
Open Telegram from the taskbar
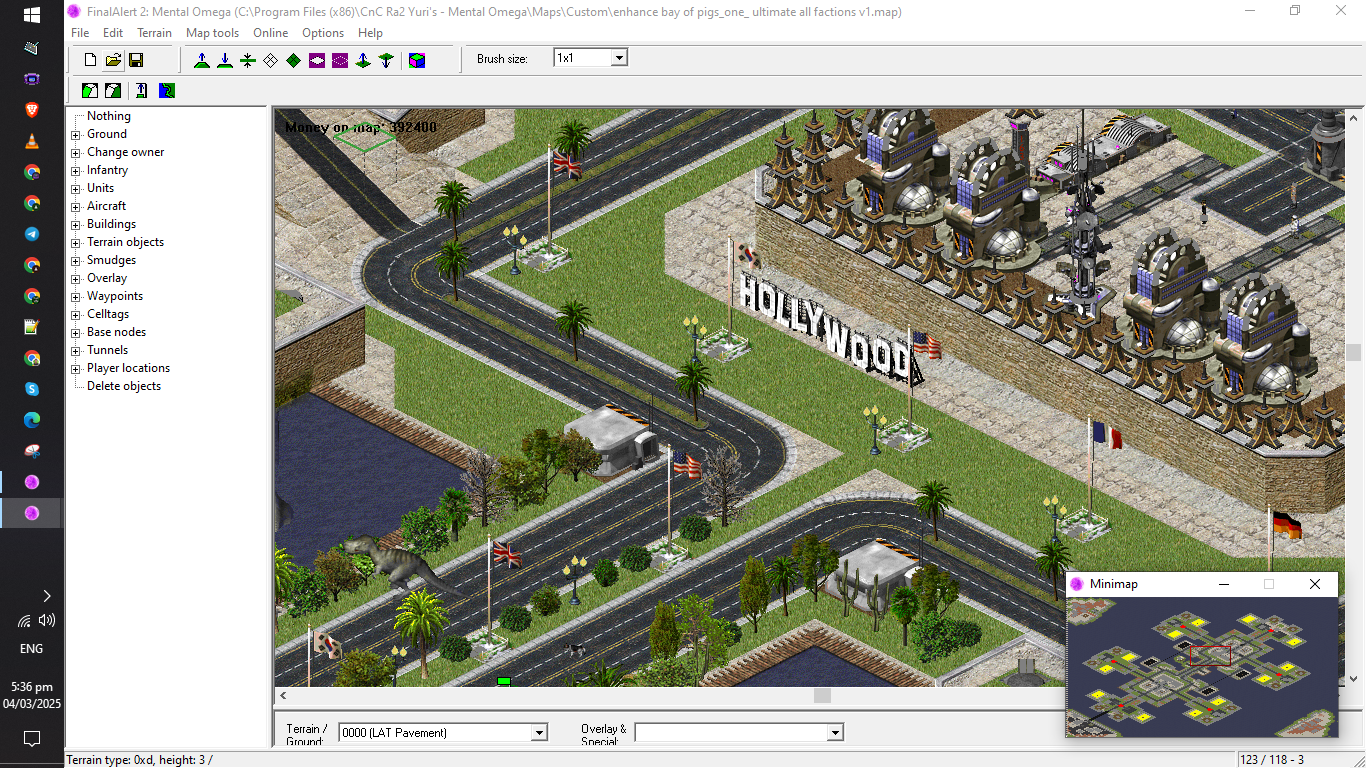click(31, 234)
